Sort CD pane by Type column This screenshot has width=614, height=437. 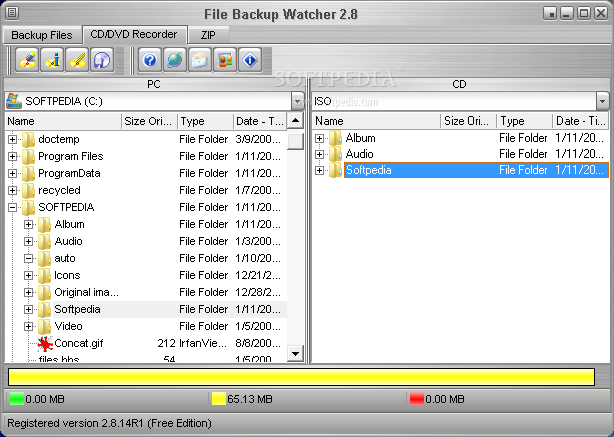point(524,121)
